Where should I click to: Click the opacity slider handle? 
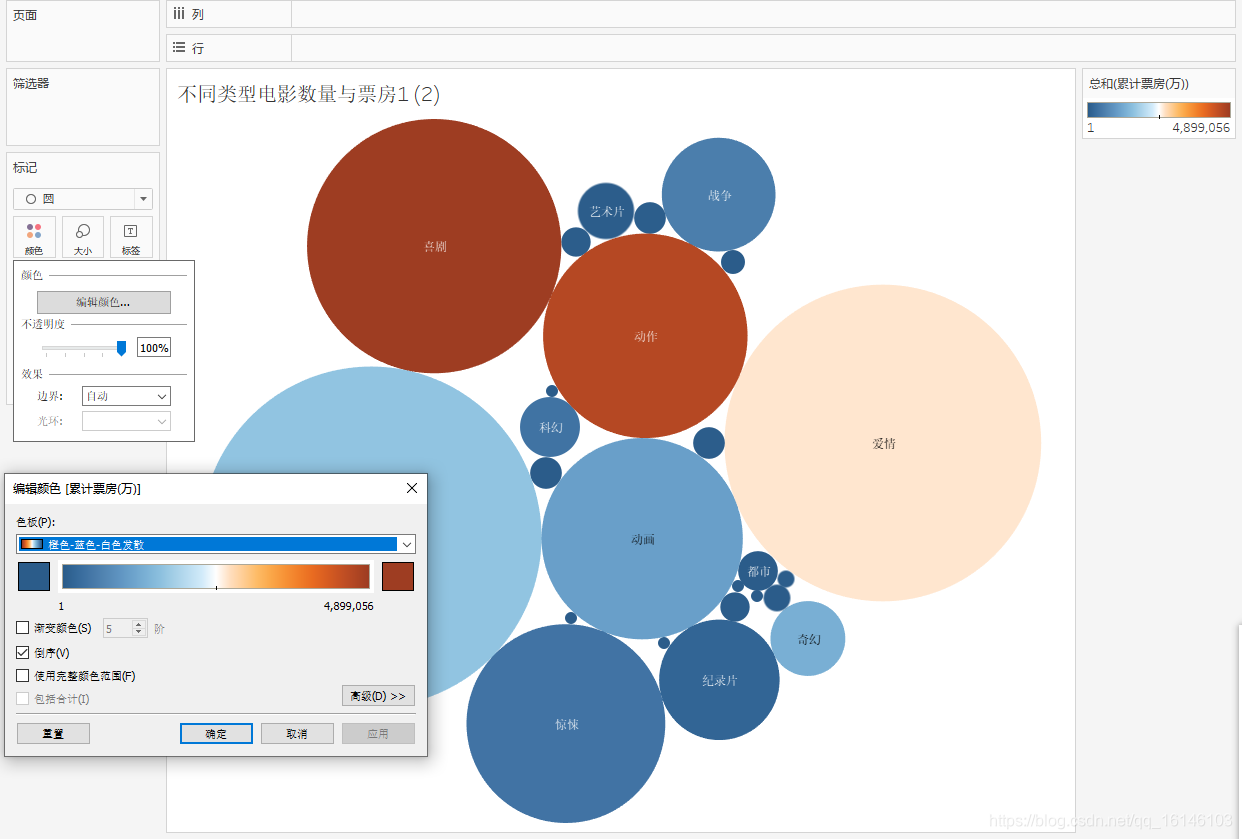pyautogui.click(x=122, y=348)
